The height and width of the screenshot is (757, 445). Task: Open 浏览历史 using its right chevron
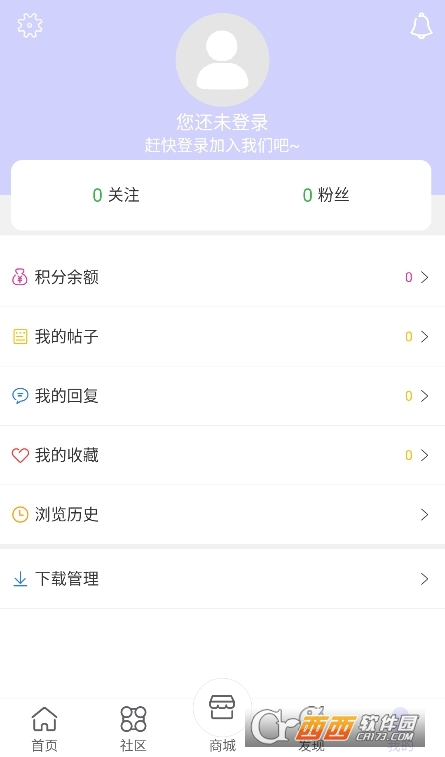point(424,515)
